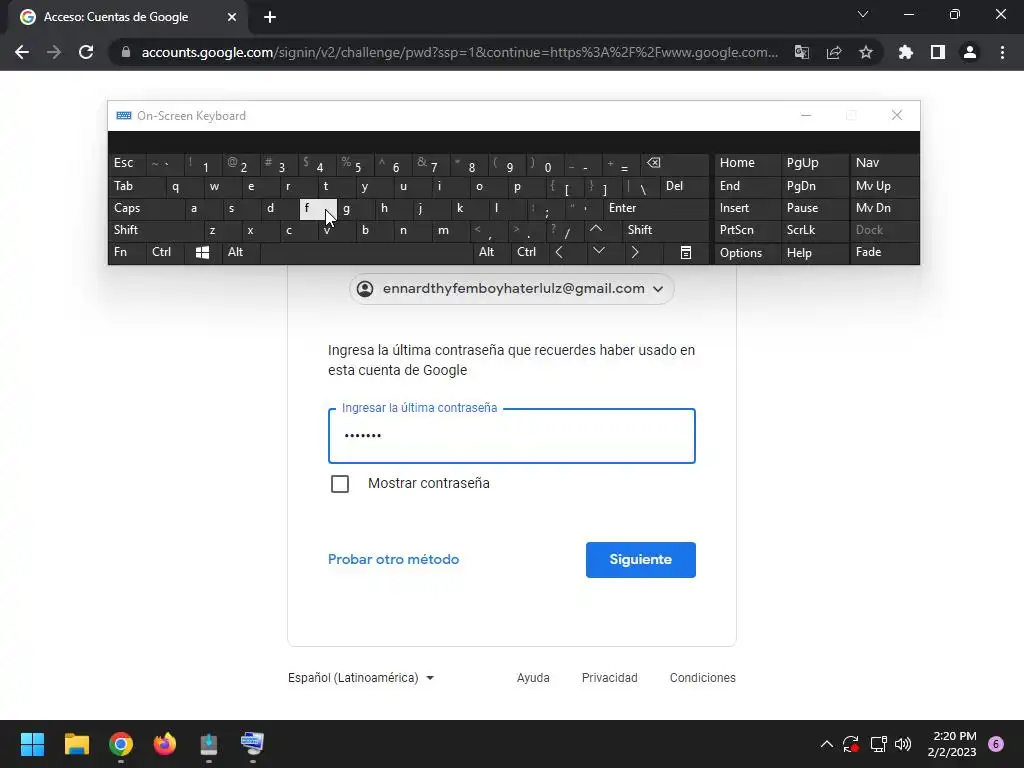Tap the Esc key on On-Screen Keyboard
The width and height of the screenshot is (1024, 768).
(x=127, y=163)
